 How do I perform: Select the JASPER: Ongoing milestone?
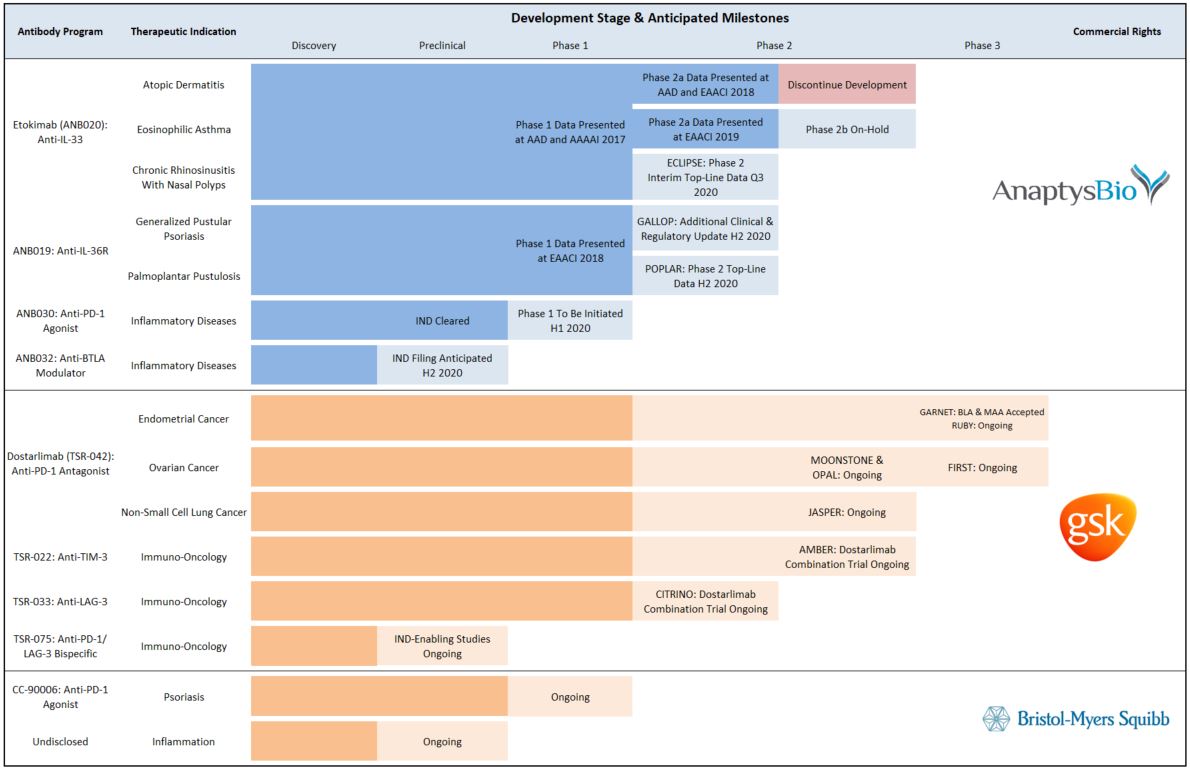click(x=847, y=512)
